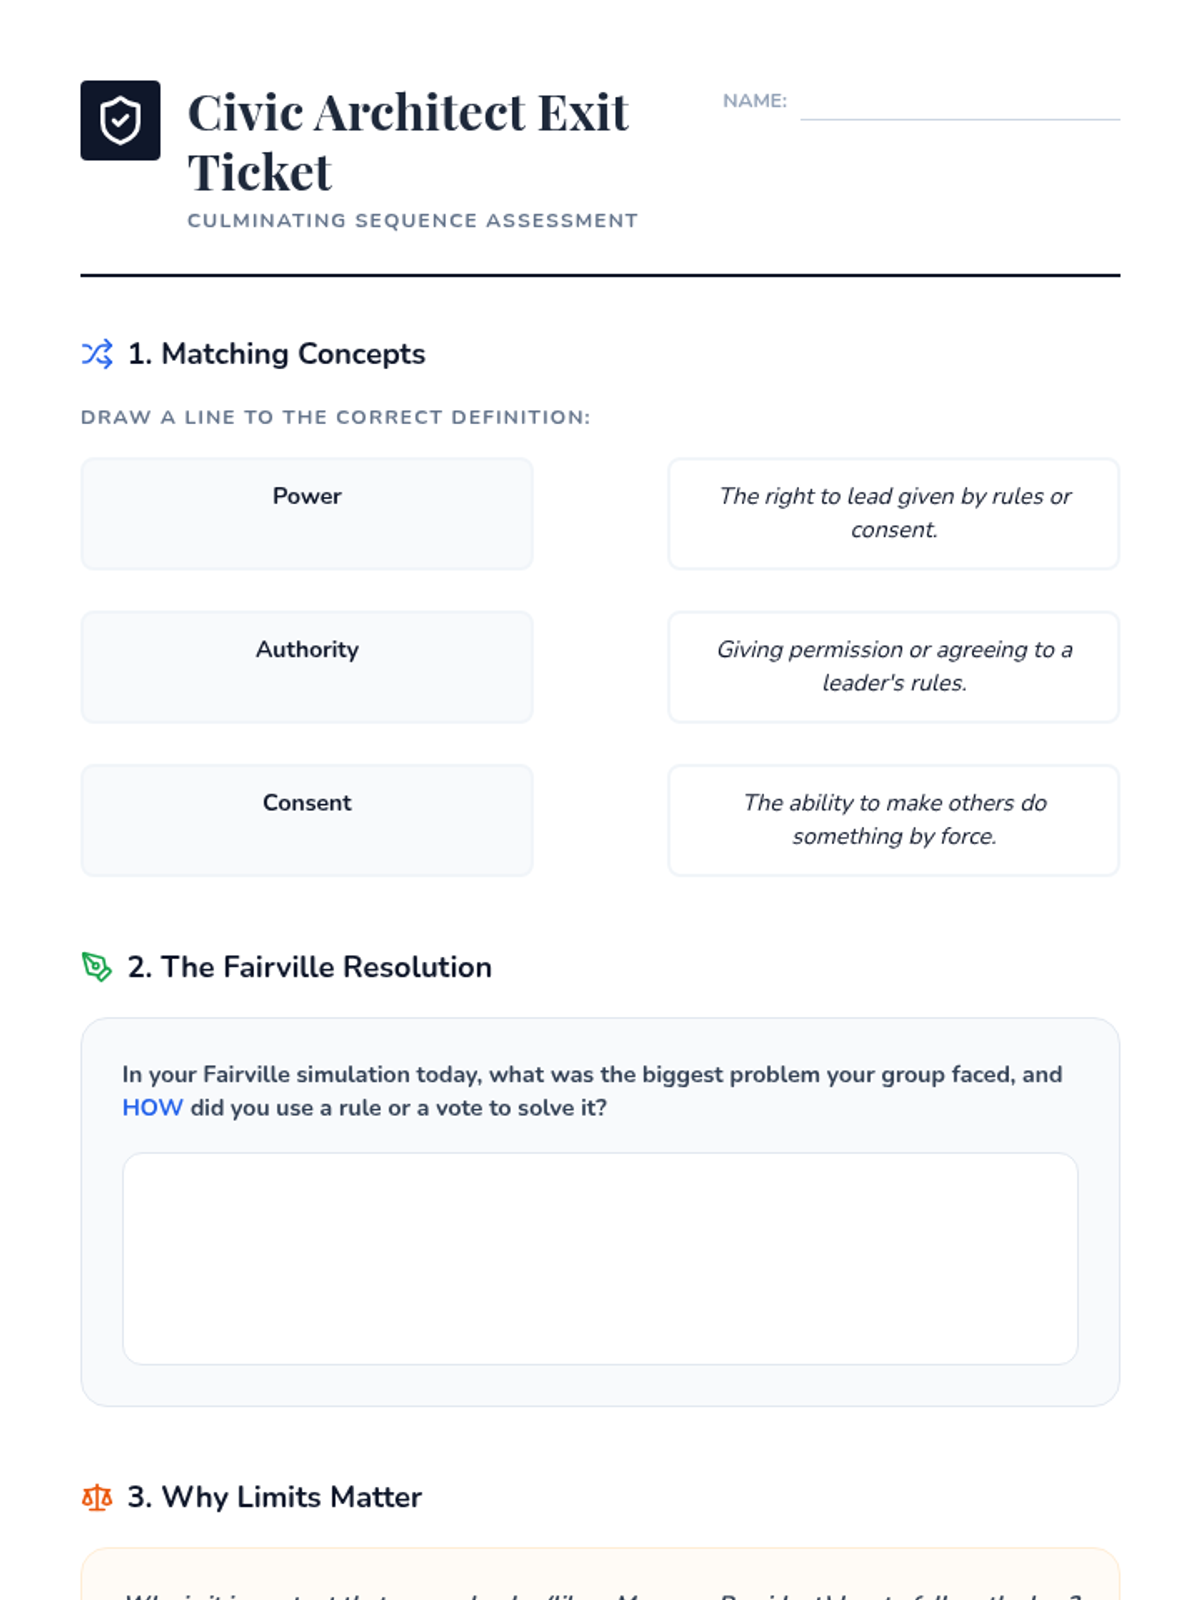Viewport: 1200px width, 1600px height.
Task: Select the Authority term card
Action: coord(307,667)
